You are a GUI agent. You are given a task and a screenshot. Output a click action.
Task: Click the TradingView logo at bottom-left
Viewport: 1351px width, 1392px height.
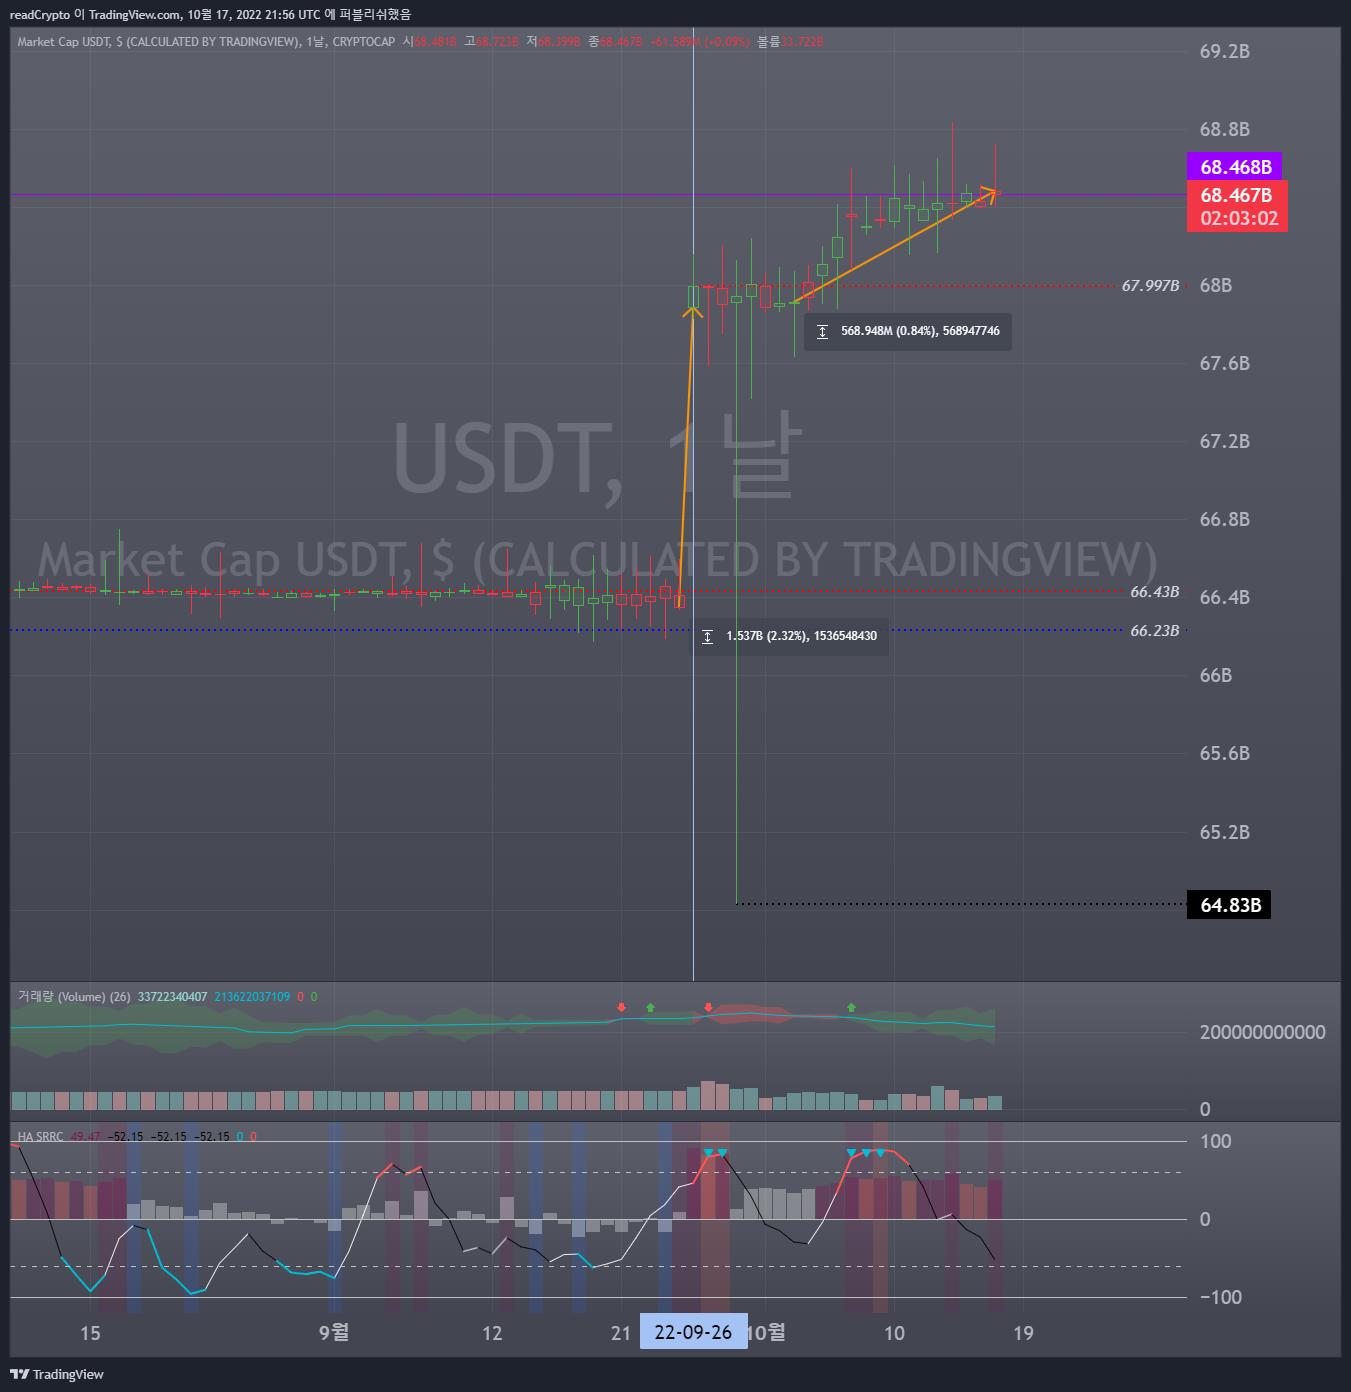click(x=57, y=1374)
